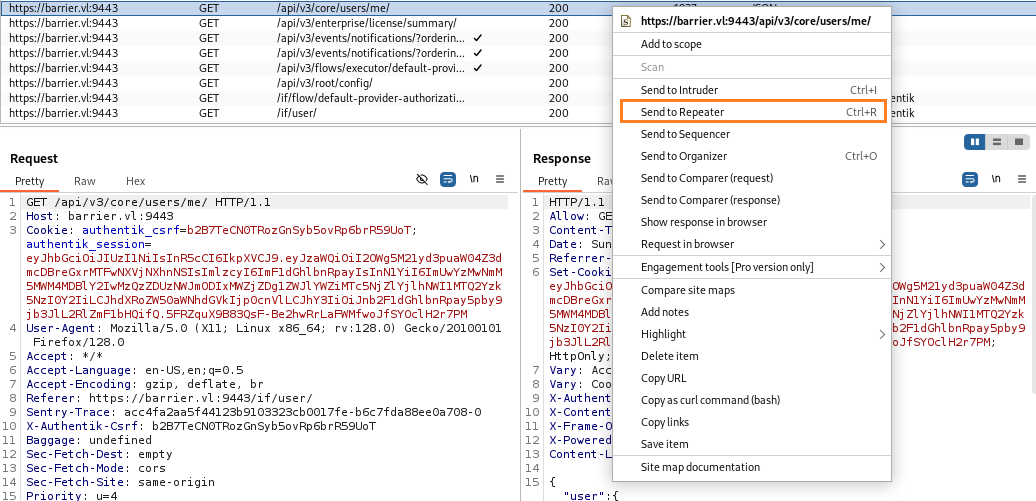Viewport: 1036px width, 501px height.
Task: Click the Request panel heading
Action: point(34,159)
